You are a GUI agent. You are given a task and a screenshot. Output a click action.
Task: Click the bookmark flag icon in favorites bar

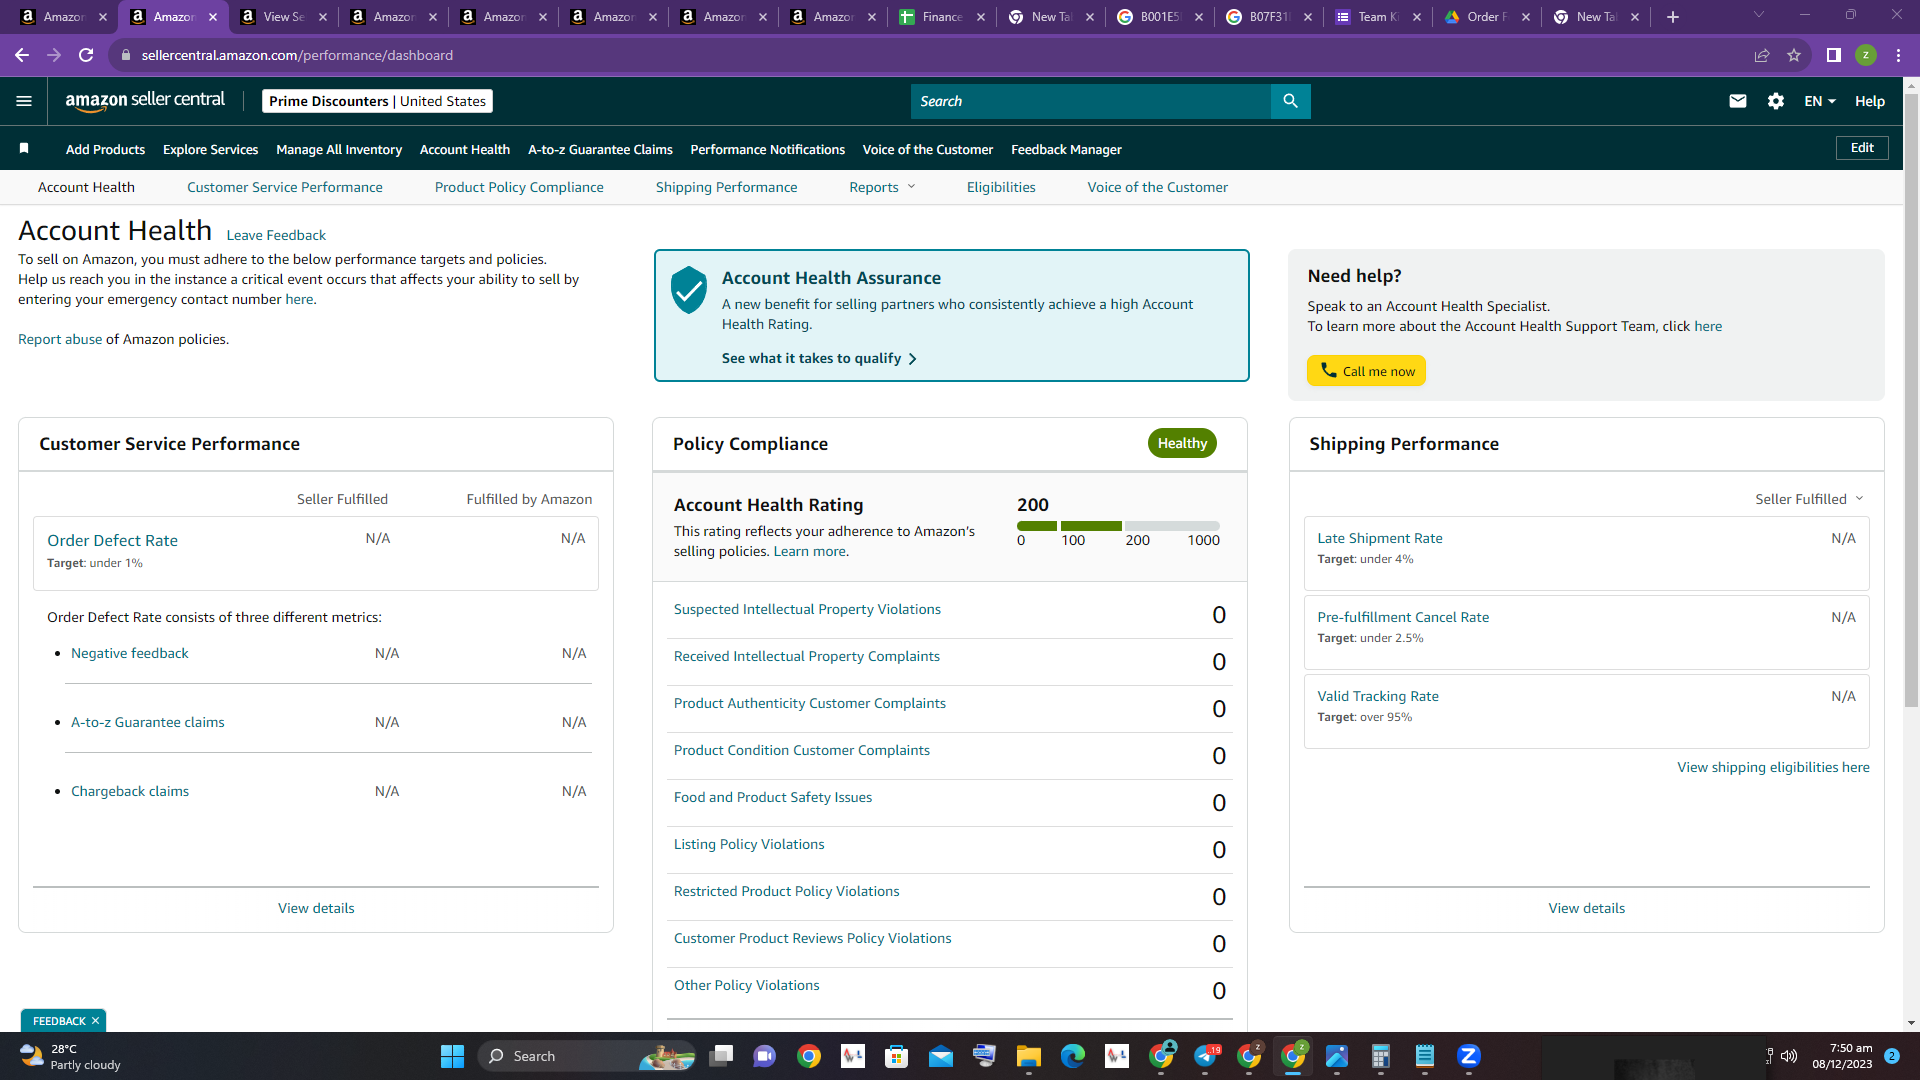(24, 149)
